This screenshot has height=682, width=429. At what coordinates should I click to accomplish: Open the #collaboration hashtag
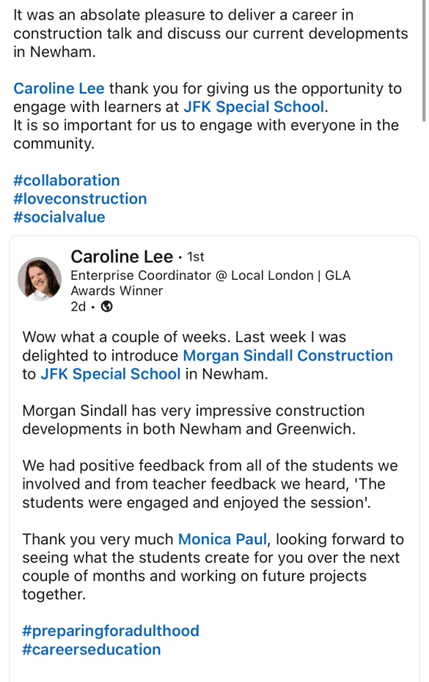[67, 181]
